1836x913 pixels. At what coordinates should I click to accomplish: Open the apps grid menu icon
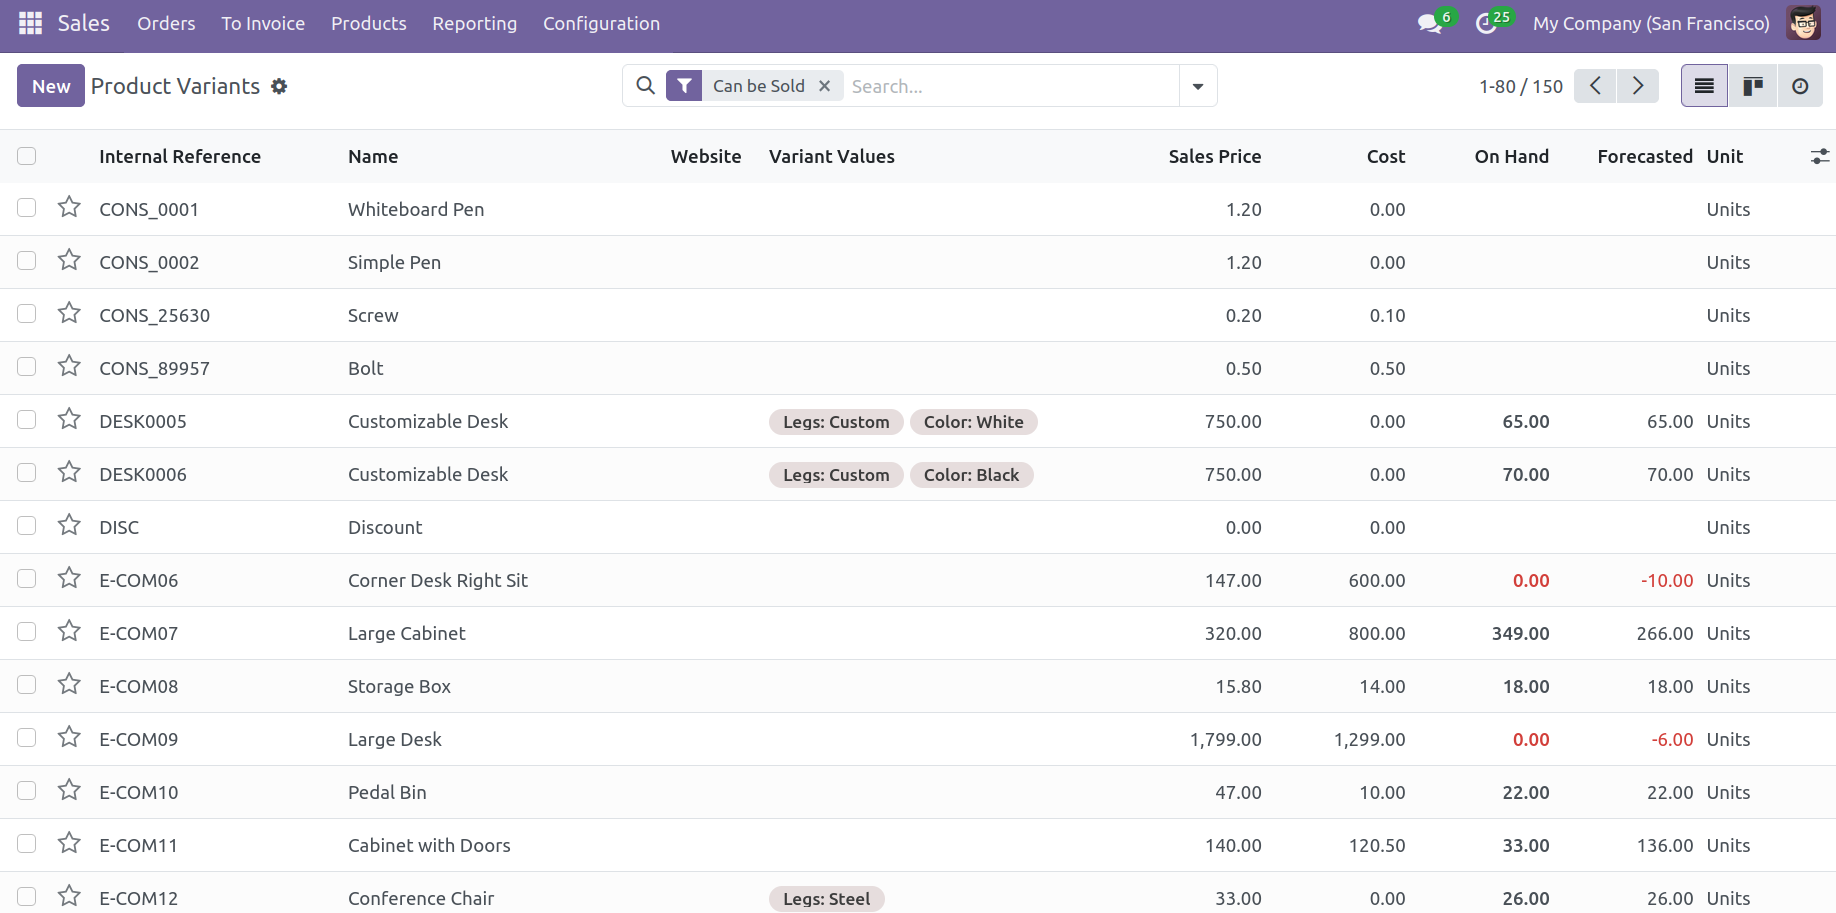tap(30, 23)
